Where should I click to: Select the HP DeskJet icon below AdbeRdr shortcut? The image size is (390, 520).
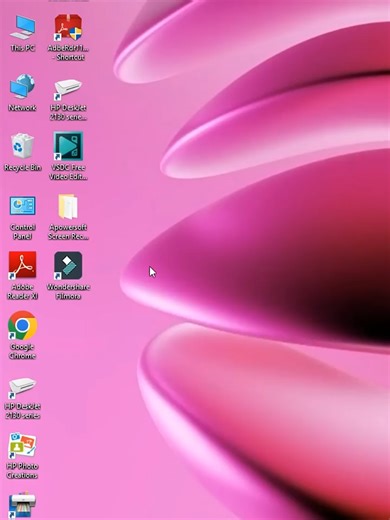[68, 88]
